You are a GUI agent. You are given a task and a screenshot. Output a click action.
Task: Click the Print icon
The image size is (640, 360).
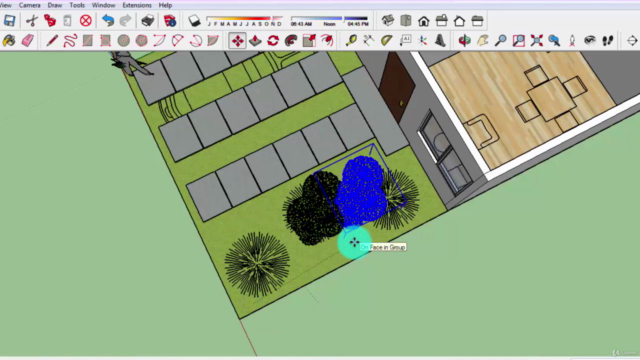click(147, 20)
